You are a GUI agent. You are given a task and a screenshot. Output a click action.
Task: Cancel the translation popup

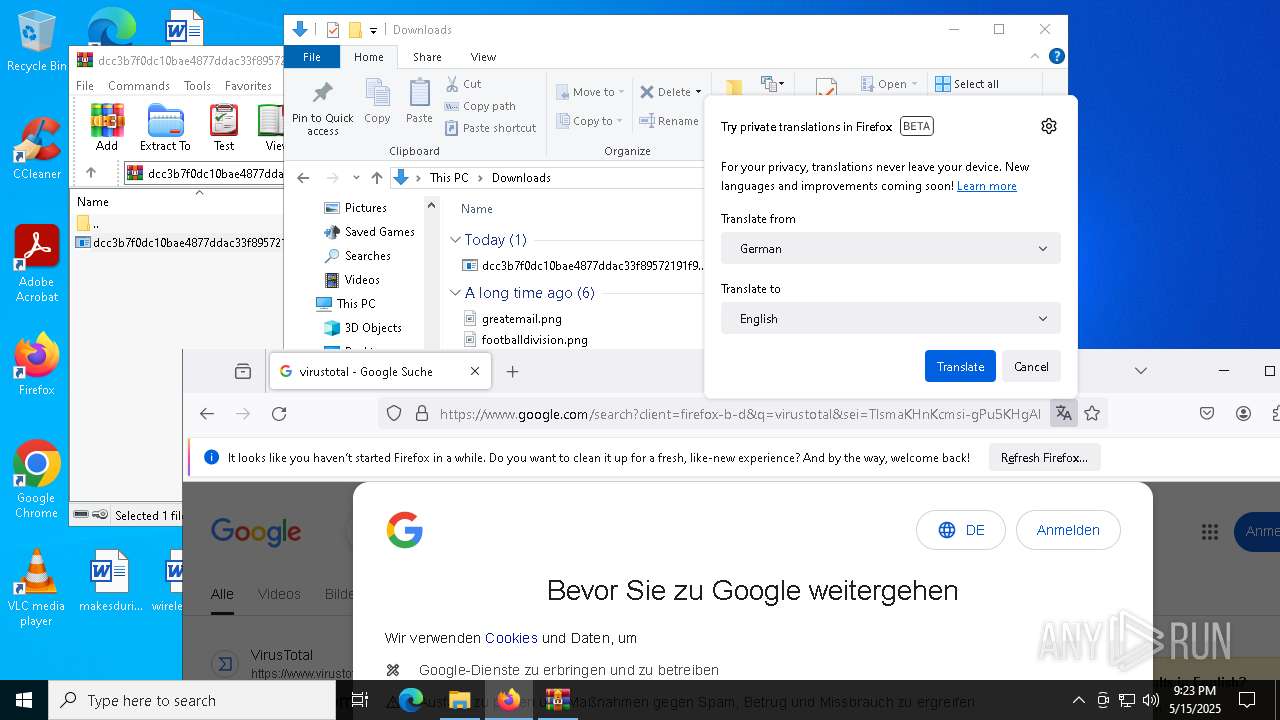[x=1031, y=366]
